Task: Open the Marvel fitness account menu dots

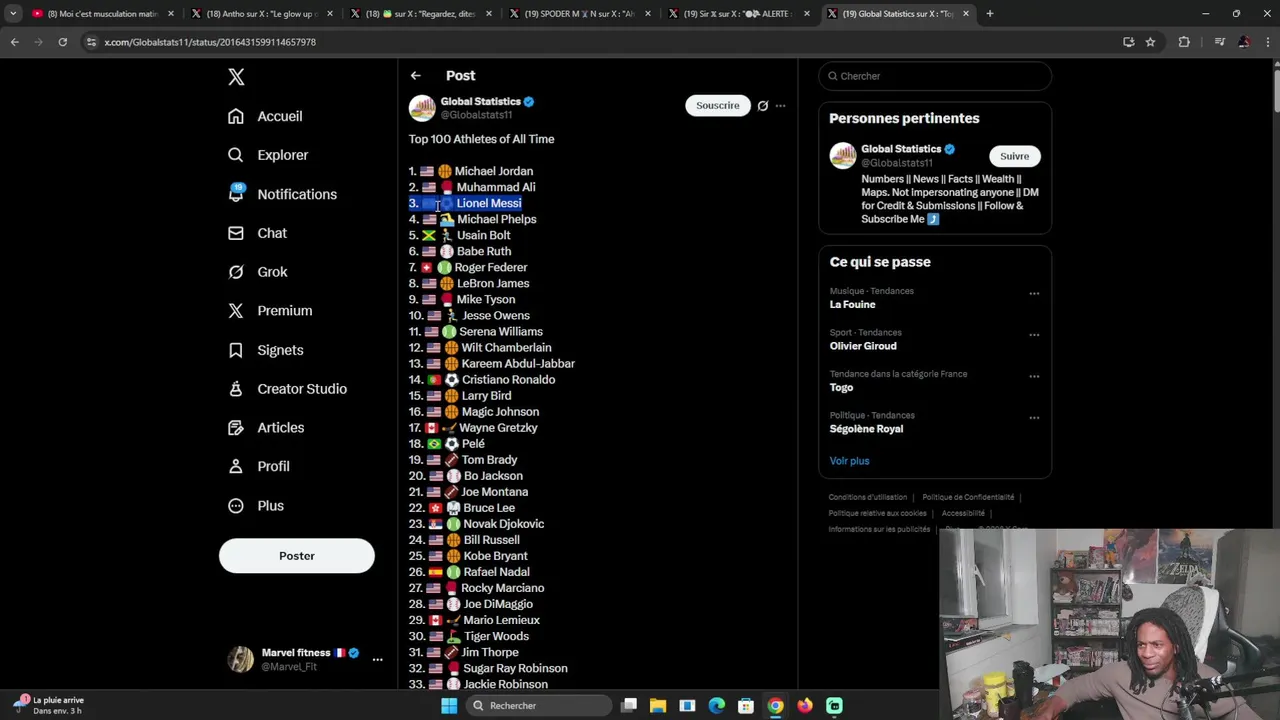Action: pyautogui.click(x=377, y=660)
